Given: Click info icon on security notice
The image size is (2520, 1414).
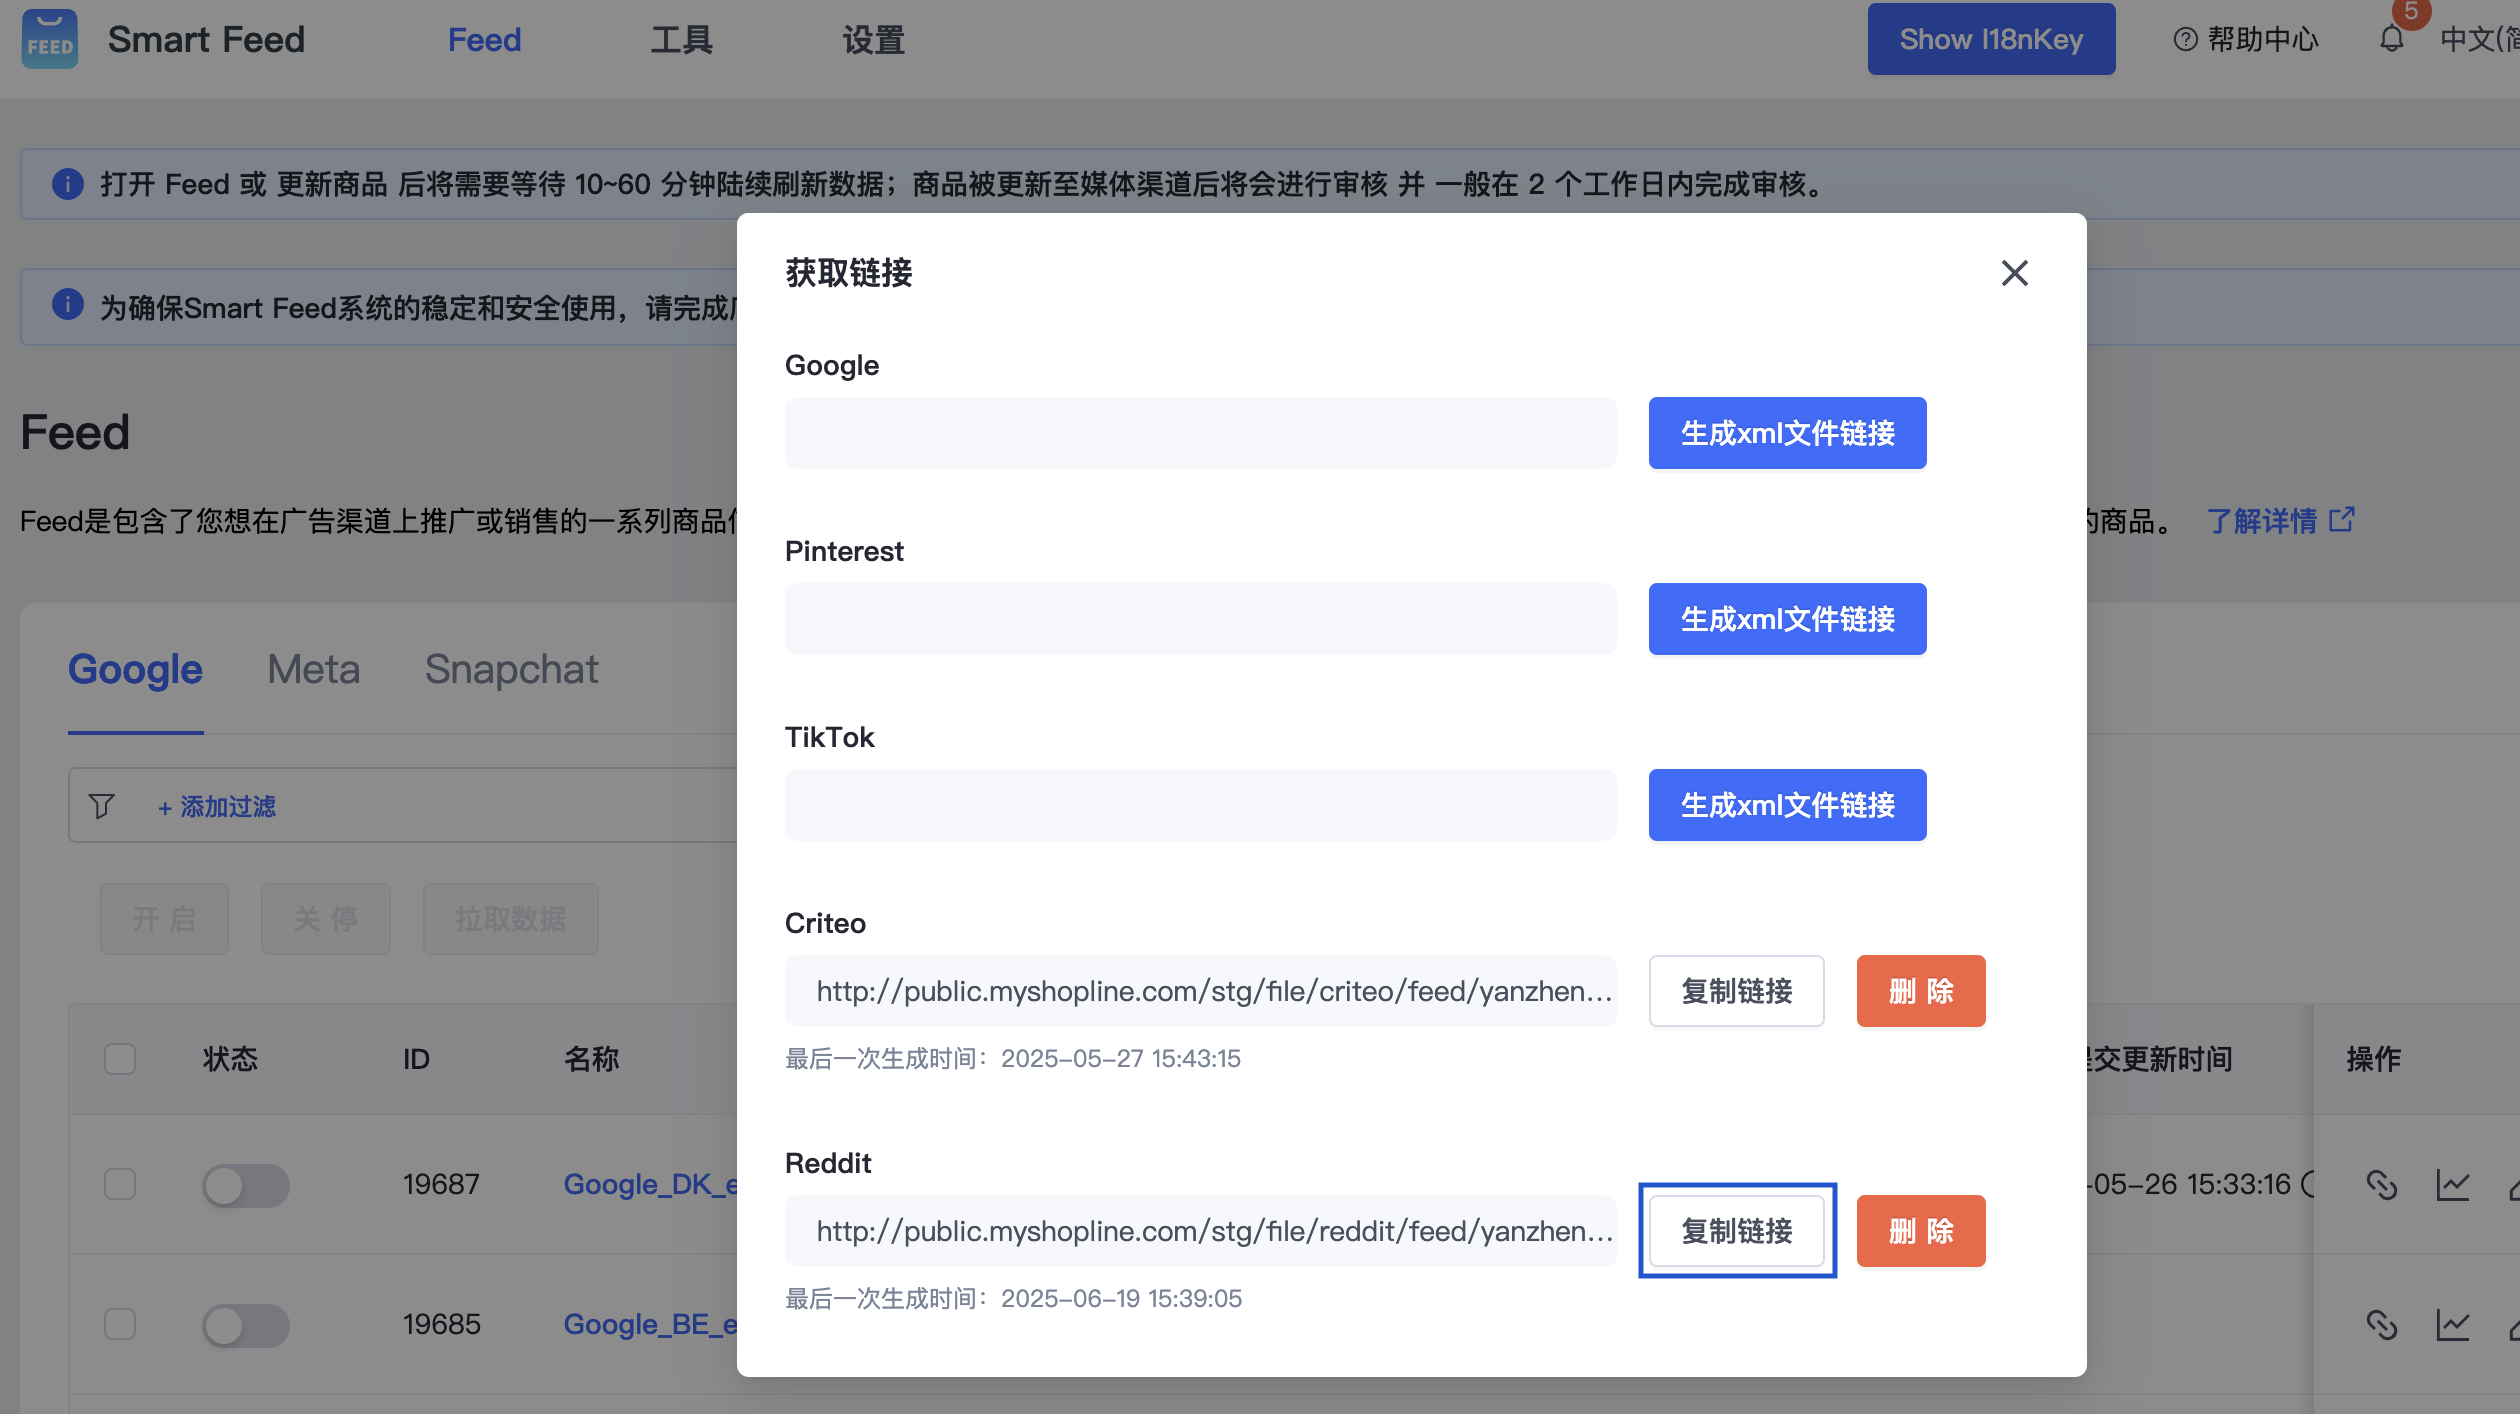Looking at the screenshot, I should [68, 304].
